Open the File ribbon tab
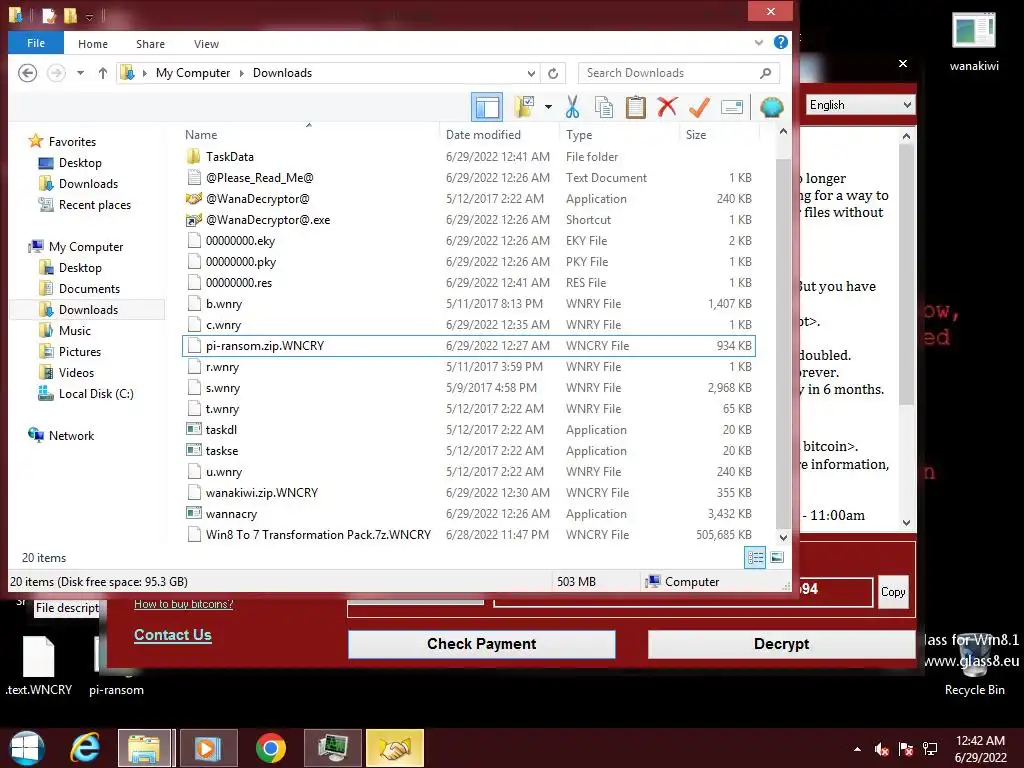Screen dimensions: 1024x768 pyautogui.click(x=36, y=43)
